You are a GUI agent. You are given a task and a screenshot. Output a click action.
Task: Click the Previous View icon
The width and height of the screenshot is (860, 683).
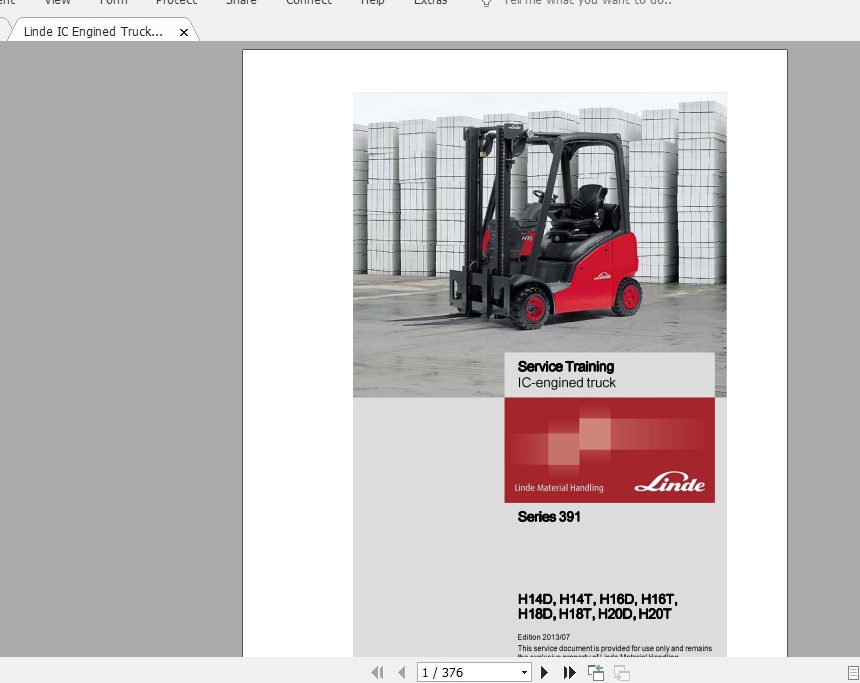point(596,673)
